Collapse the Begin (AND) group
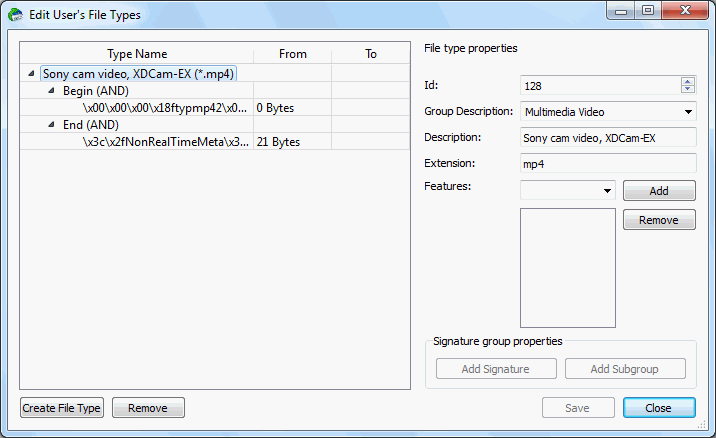Viewport: 716px width, 438px height. pos(51,91)
